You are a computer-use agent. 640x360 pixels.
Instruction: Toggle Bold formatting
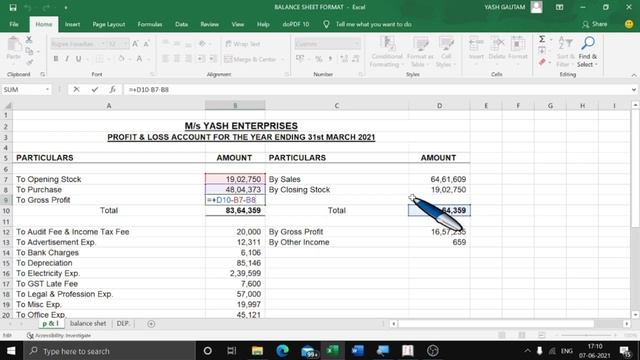coord(56,59)
